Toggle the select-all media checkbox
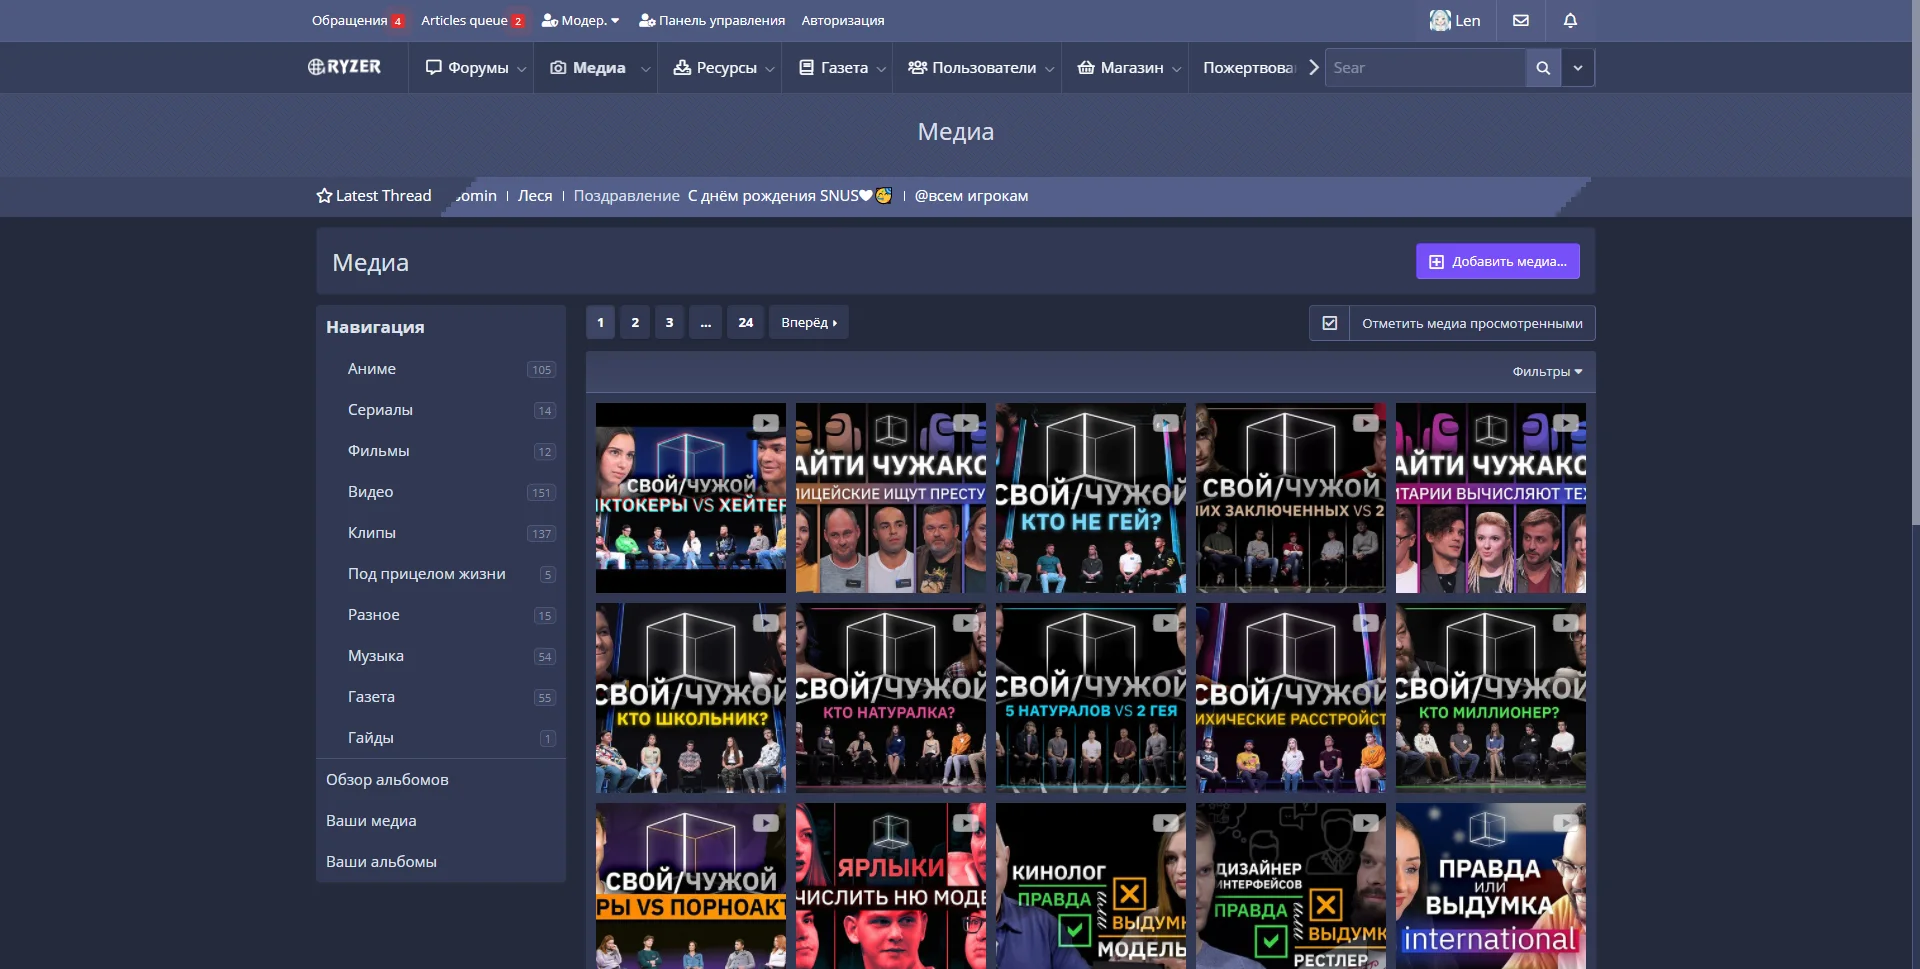 coord(1329,323)
